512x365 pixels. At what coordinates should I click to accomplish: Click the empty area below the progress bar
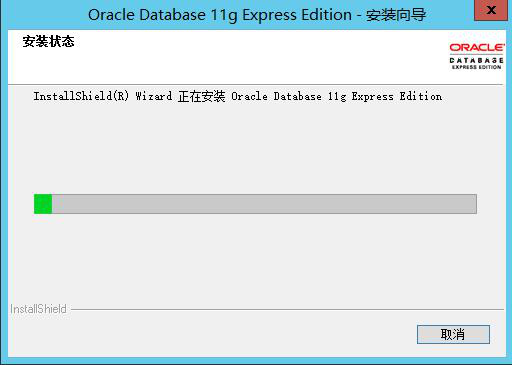click(x=255, y=258)
